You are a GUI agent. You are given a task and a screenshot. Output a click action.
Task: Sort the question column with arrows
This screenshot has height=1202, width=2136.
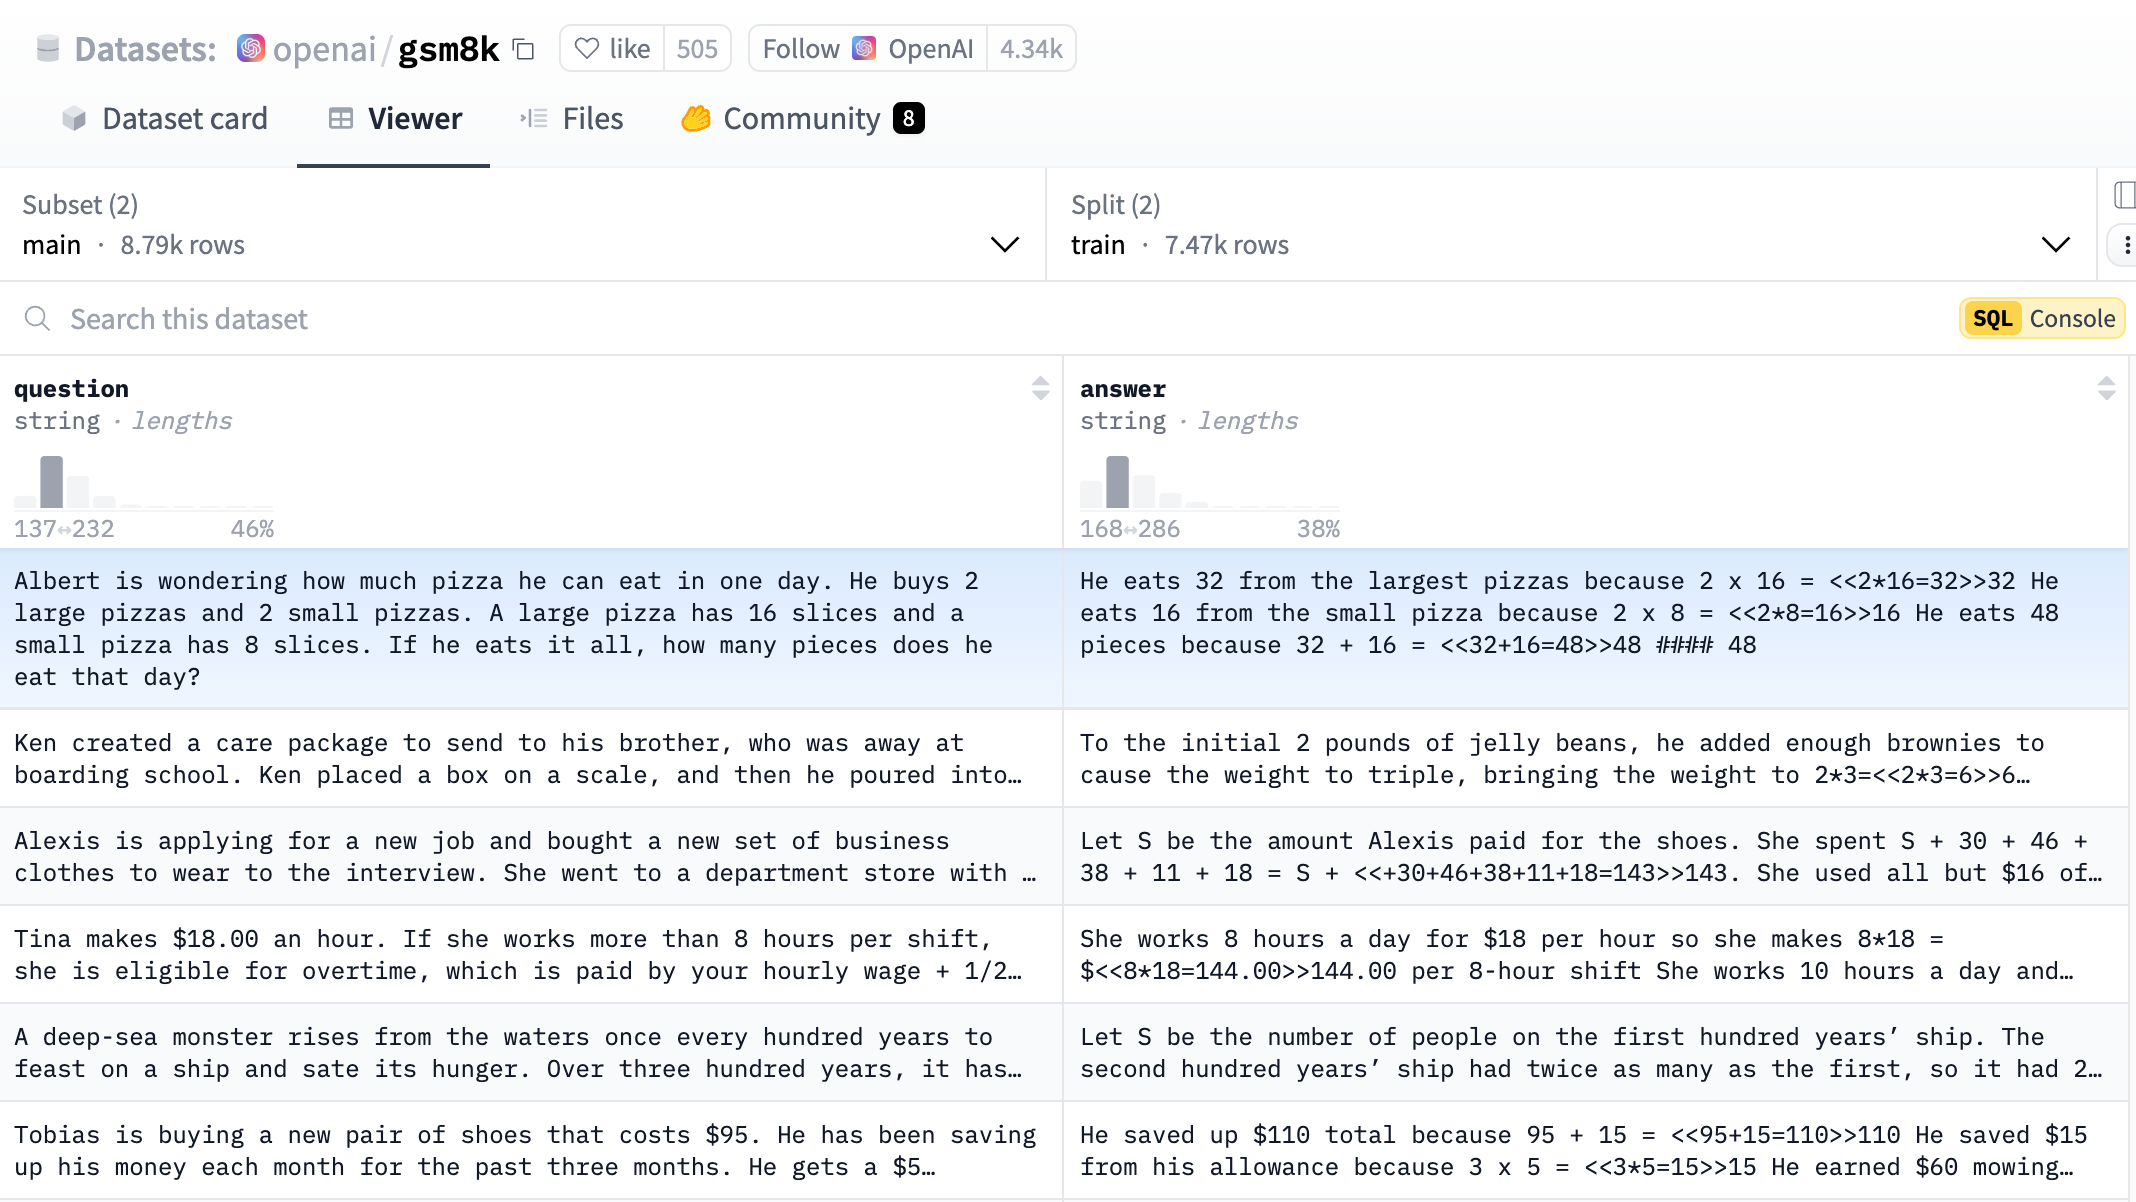(x=1040, y=388)
